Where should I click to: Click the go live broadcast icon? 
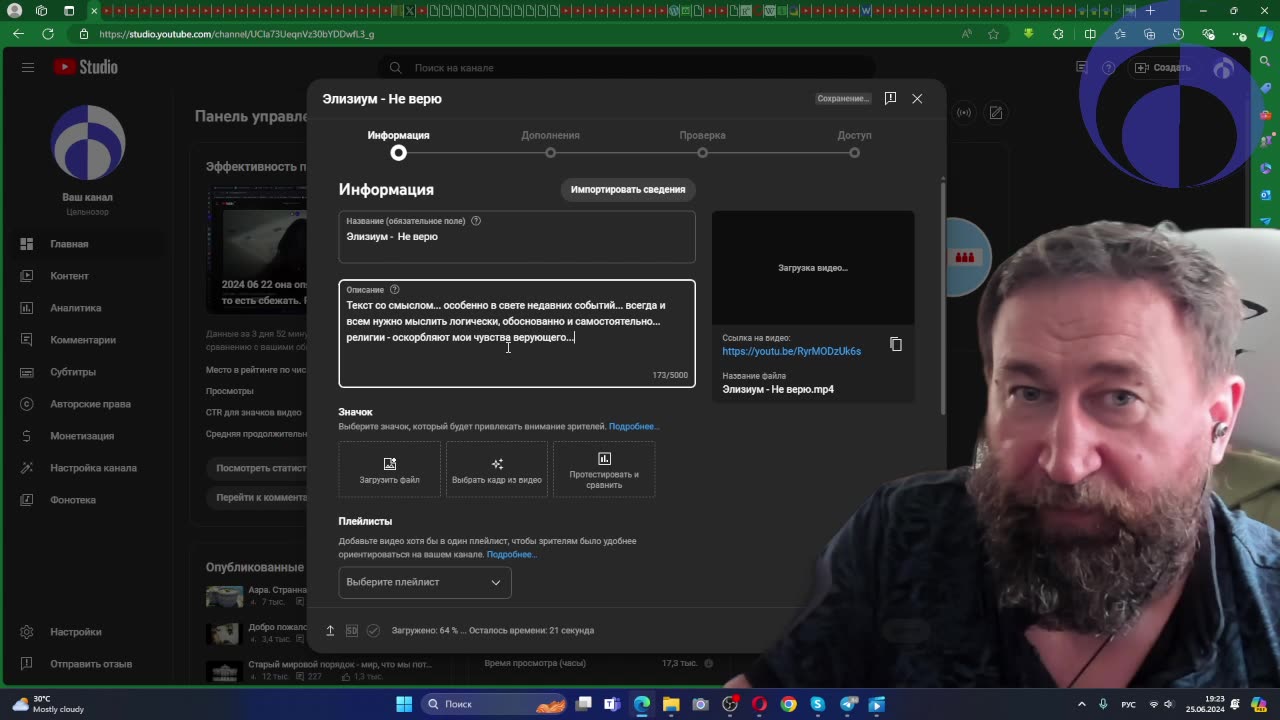point(964,113)
